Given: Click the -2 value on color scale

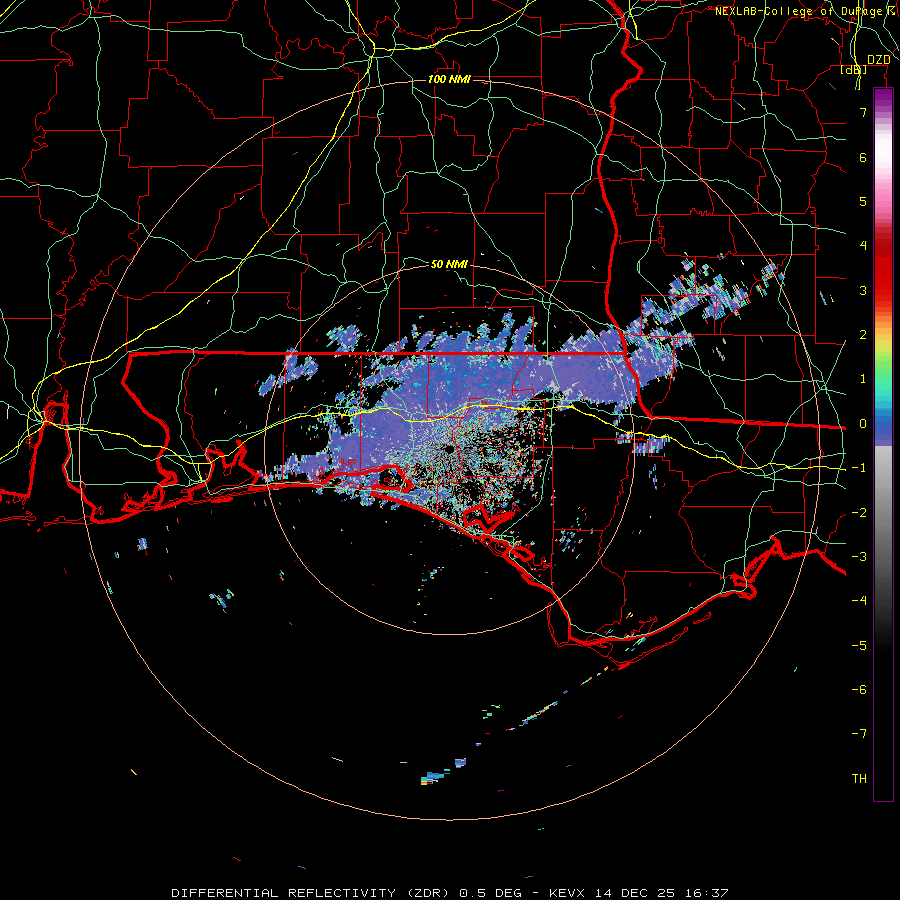Looking at the screenshot, I should click(859, 513).
